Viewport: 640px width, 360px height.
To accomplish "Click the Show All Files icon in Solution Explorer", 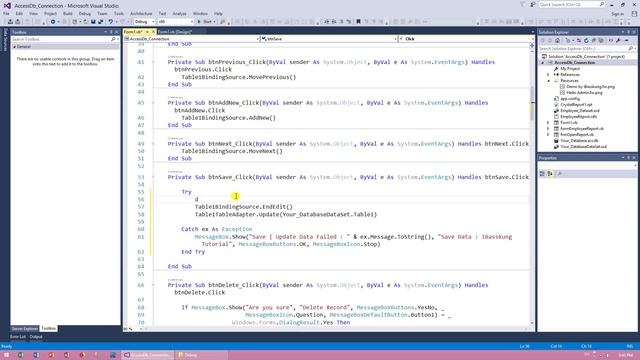I will pyautogui.click(x=601, y=41).
